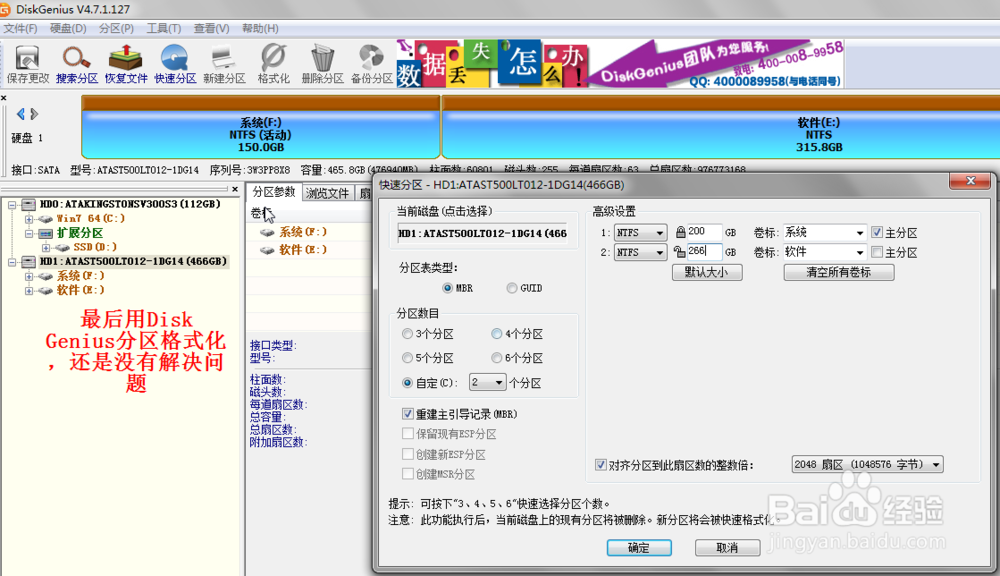This screenshot has width=1000, height=576.
Task: Switch to the 浏览文件 tab
Action: tap(327, 193)
